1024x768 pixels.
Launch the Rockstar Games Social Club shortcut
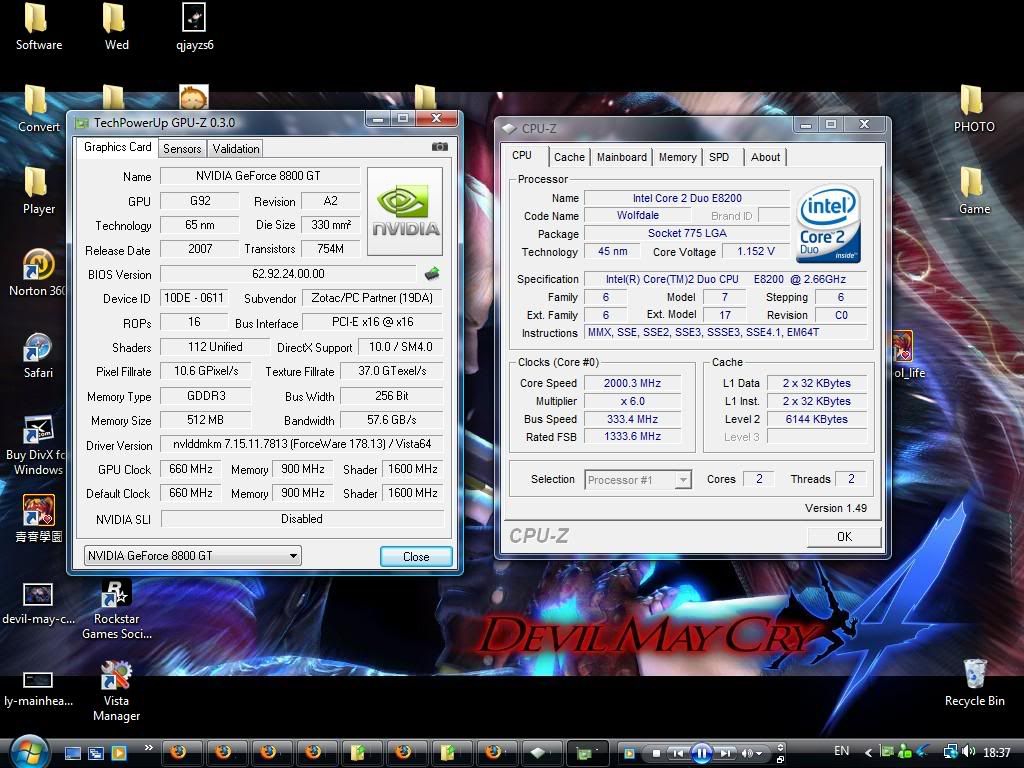pyautogui.click(x=116, y=609)
